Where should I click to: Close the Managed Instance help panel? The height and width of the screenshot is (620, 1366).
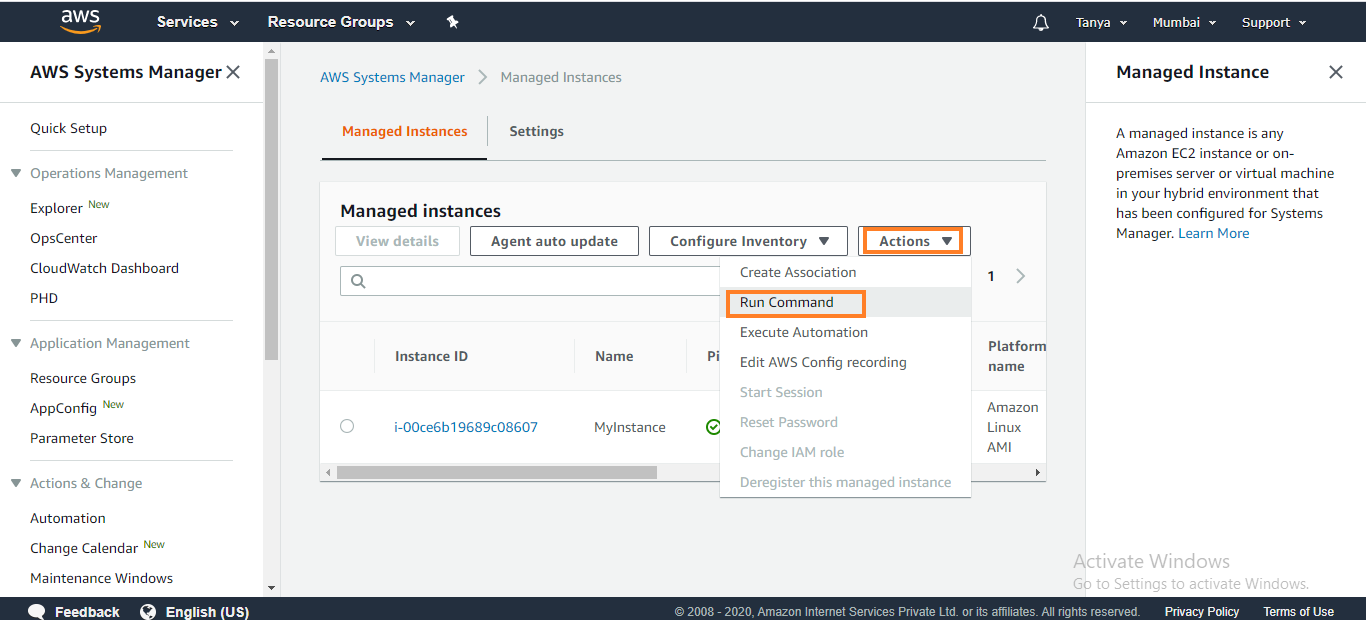click(x=1335, y=72)
